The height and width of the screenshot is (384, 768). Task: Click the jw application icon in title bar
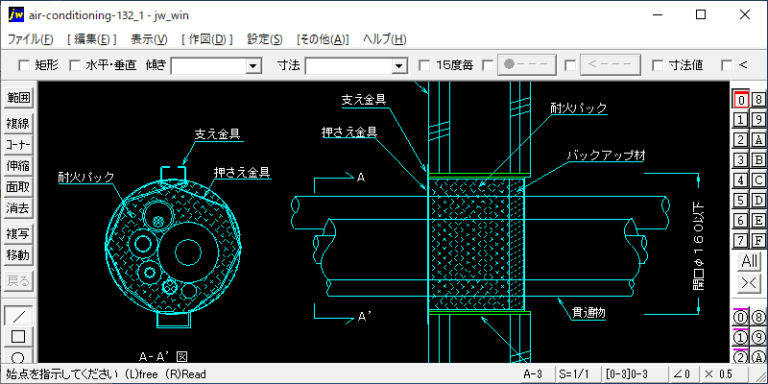pos(16,15)
